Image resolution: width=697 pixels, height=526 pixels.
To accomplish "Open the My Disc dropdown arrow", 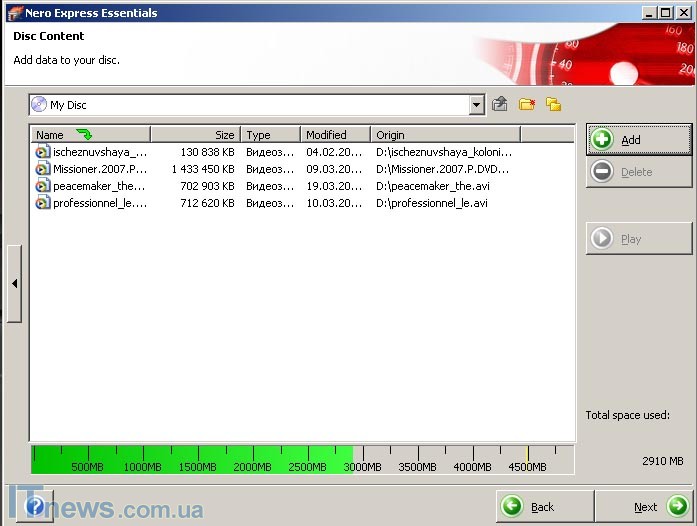I will tap(476, 104).
